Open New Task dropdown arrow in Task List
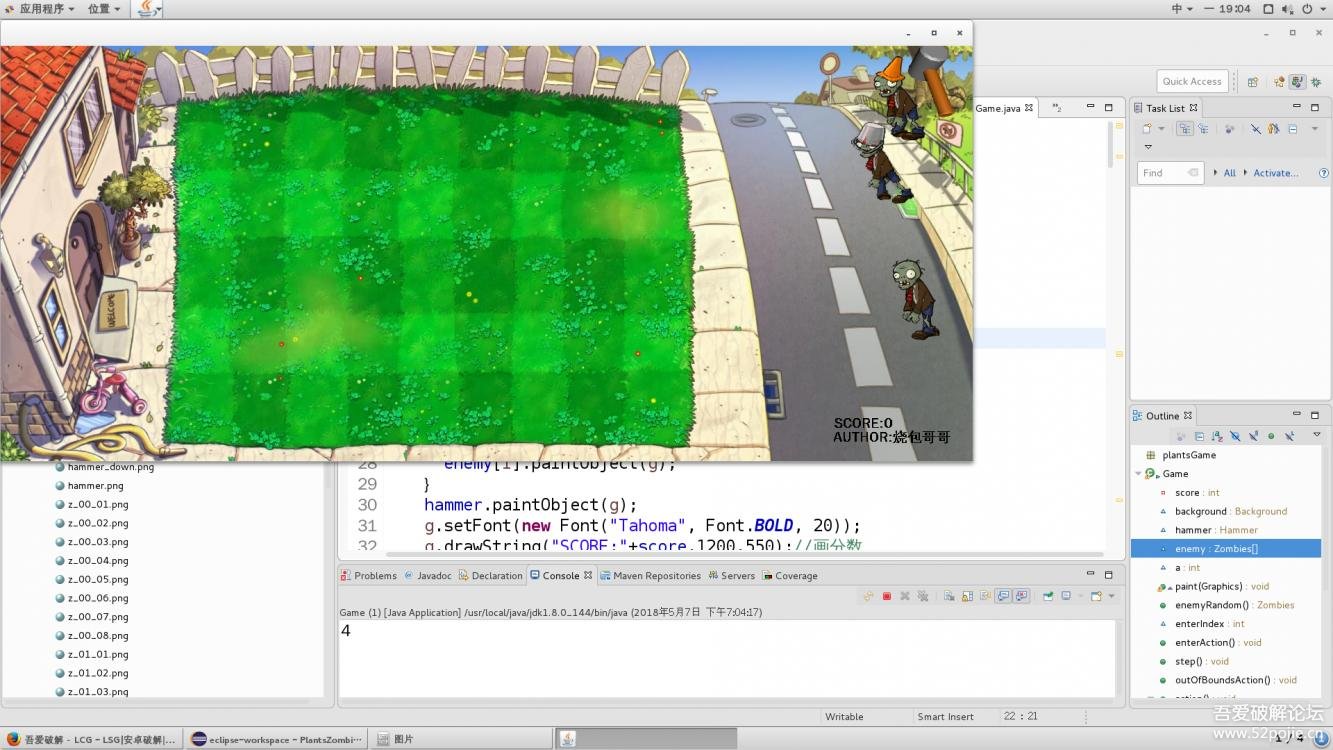The width and height of the screenshot is (1333, 750). pyautogui.click(x=1161, y=128)
